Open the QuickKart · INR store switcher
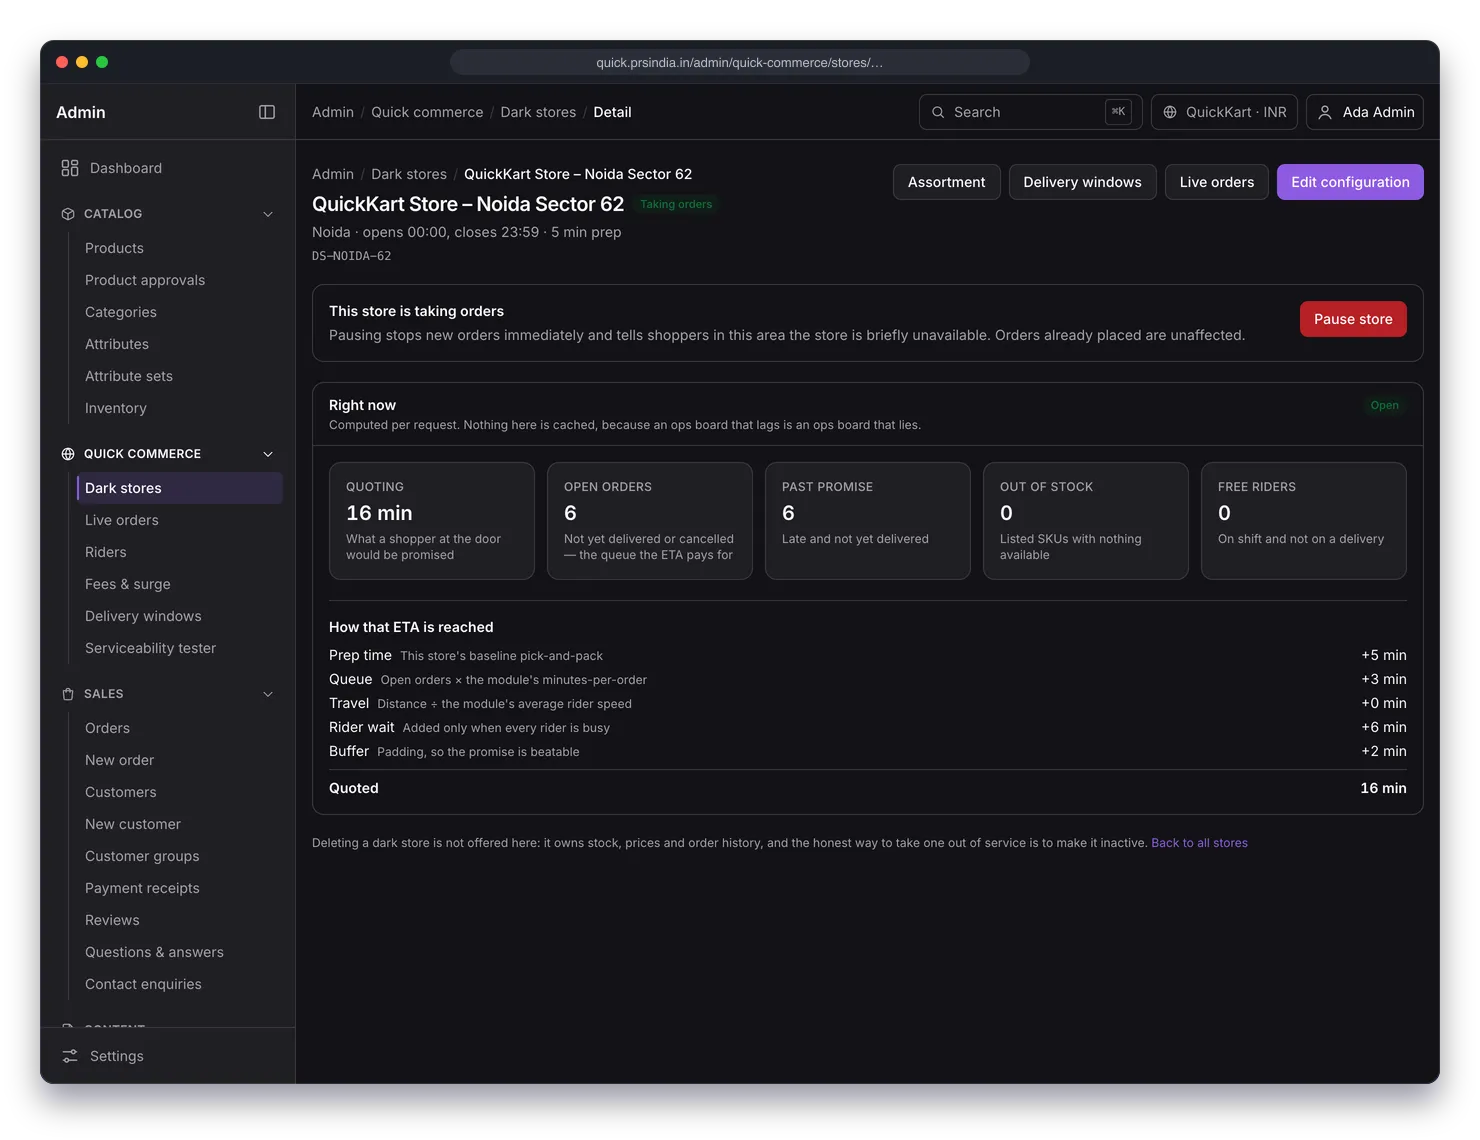The height and width of the screenshot is (1140, 1480). click(x=1224, y=112)
